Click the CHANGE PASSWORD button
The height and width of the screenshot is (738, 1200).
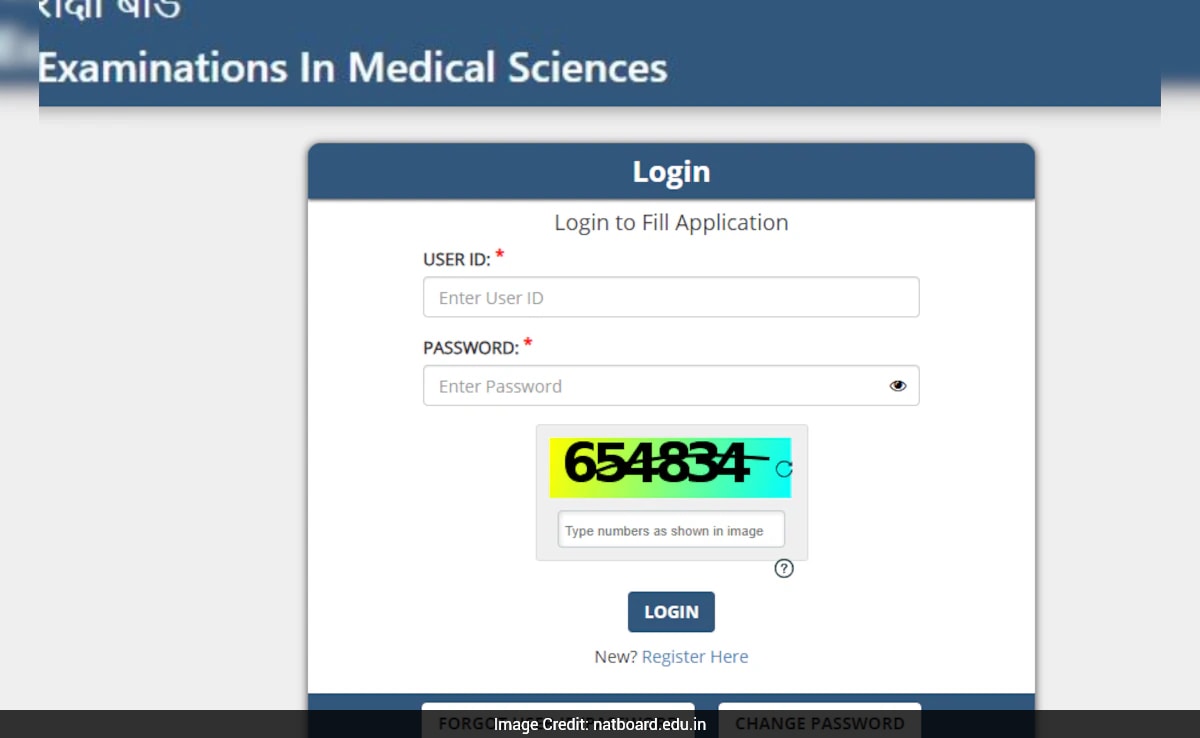click(819, 722)
